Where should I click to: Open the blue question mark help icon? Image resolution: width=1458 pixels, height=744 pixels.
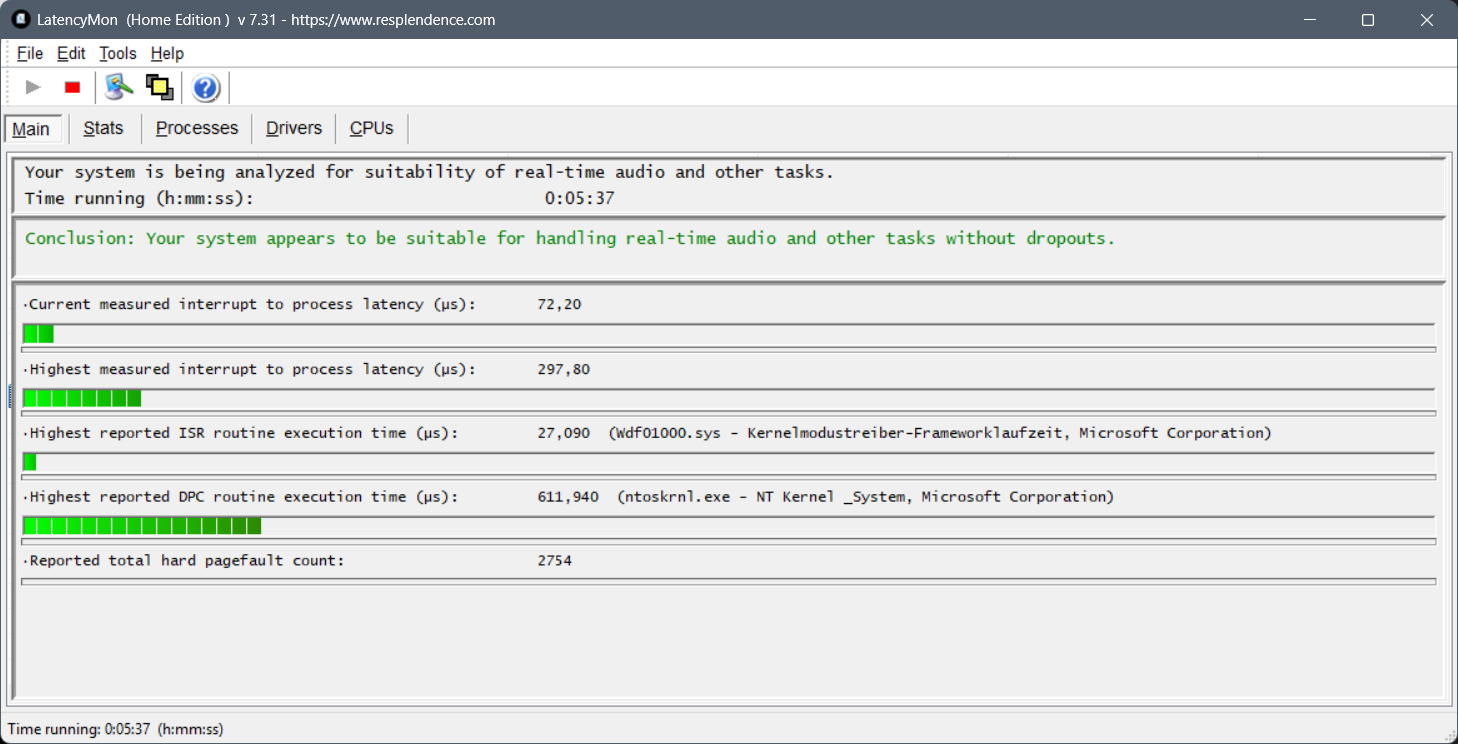pos(206,88)
